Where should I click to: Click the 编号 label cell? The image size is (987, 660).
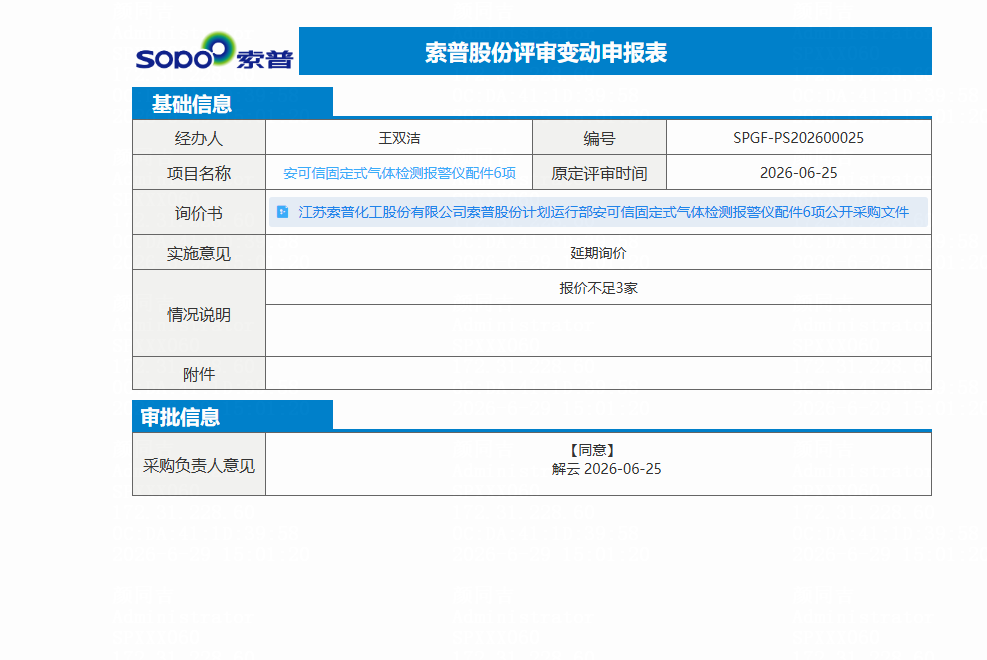click(x=599, y=138)
